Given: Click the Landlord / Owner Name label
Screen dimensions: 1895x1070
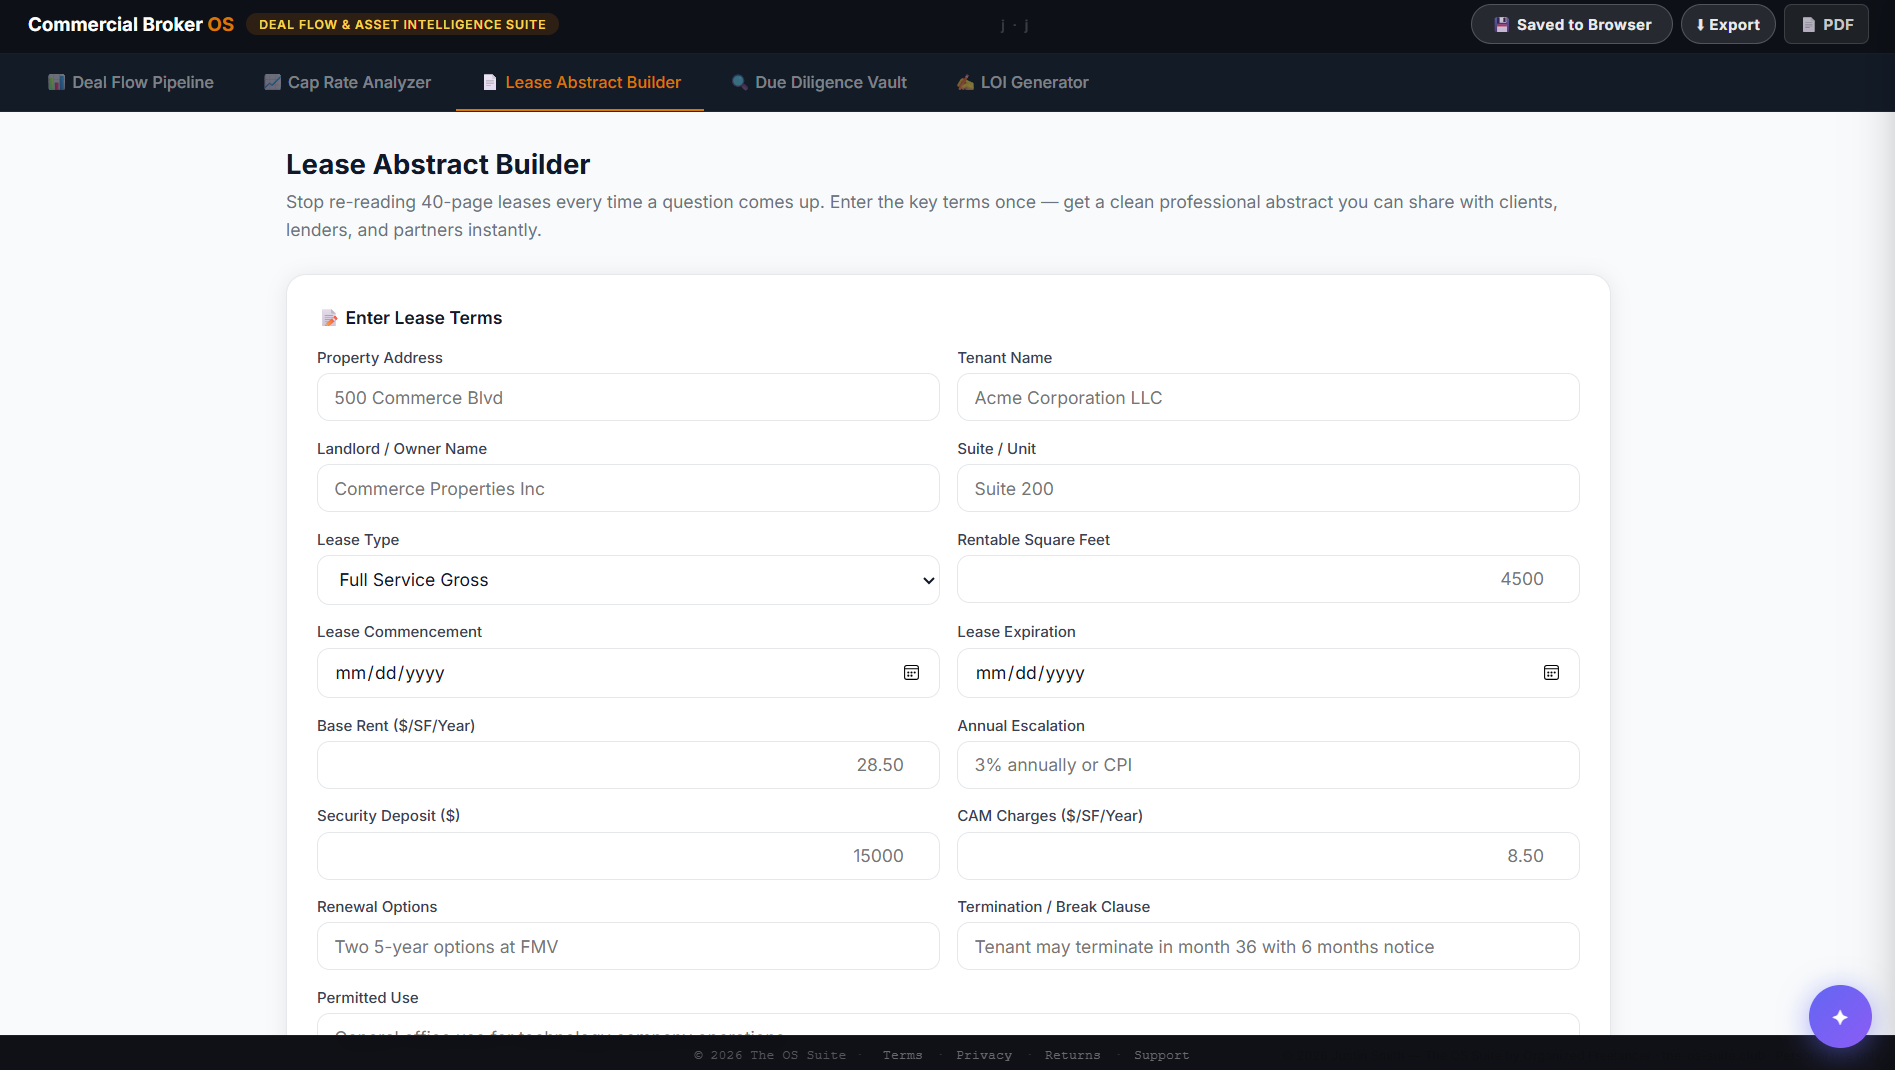Looking at the screenshot, I should (x=402, y=449).
